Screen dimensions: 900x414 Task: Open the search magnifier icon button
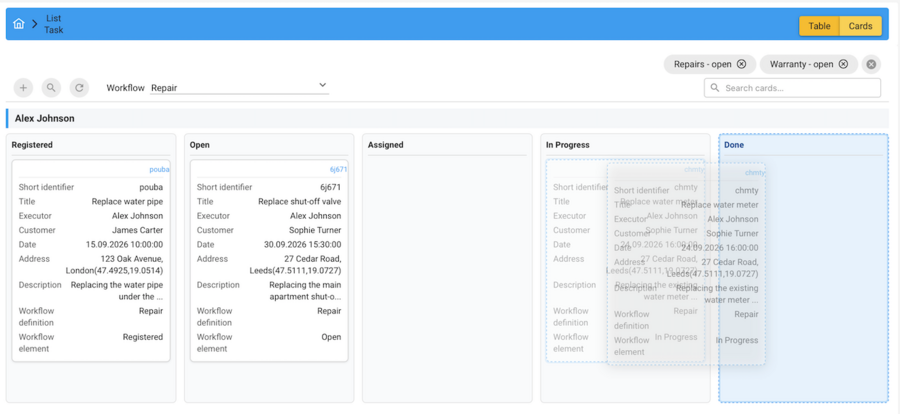point(51,88)
